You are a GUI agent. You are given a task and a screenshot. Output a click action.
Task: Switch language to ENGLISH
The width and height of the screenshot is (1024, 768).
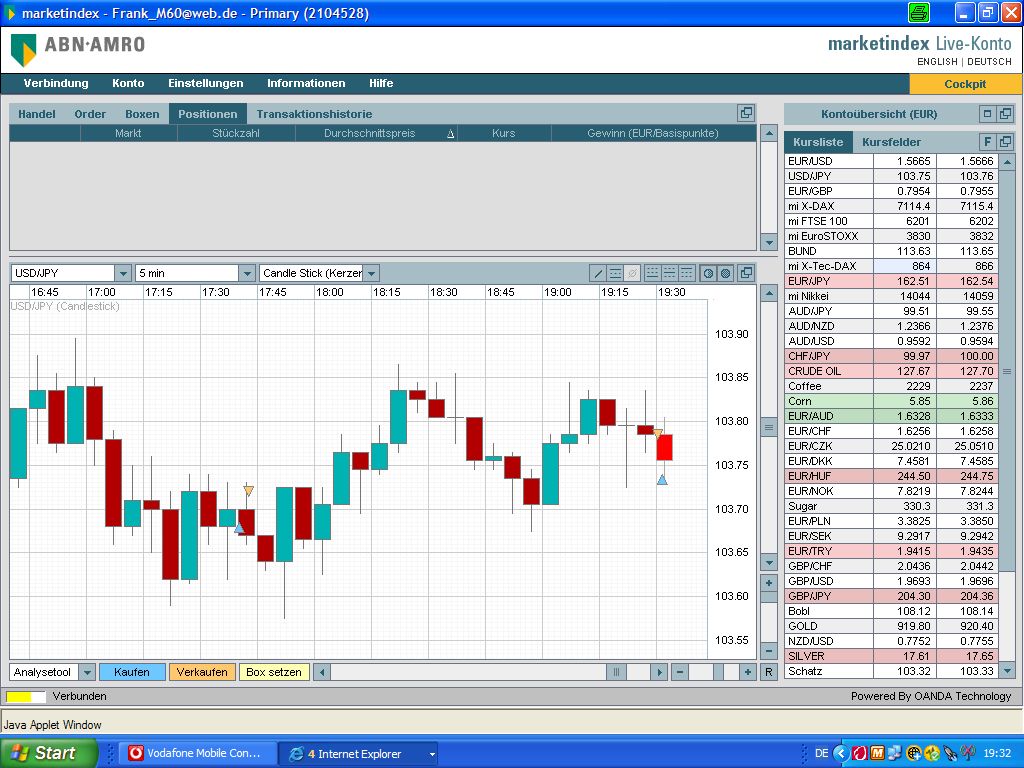[x=938, y=62]
